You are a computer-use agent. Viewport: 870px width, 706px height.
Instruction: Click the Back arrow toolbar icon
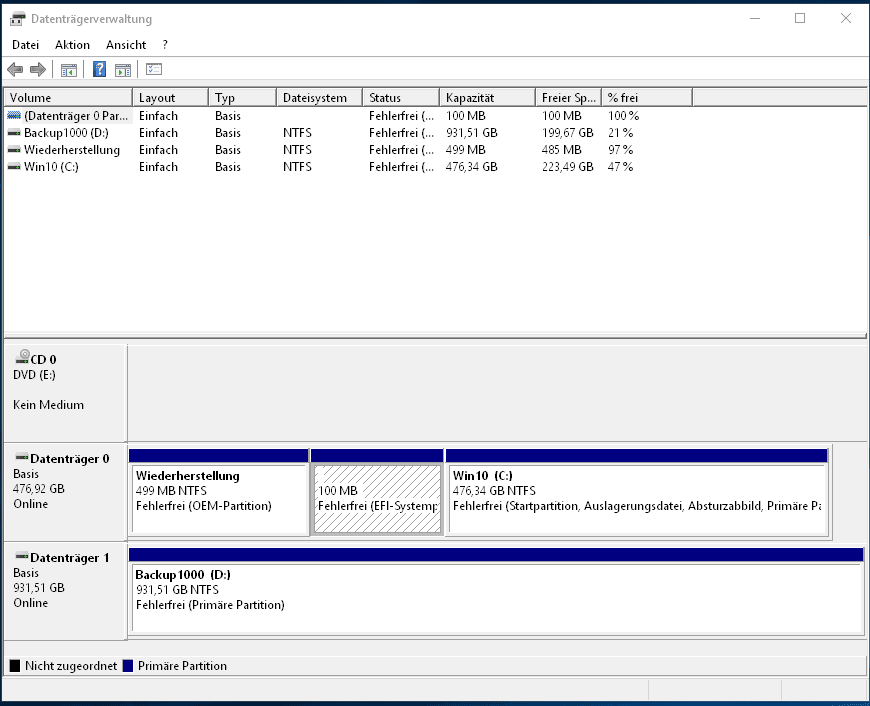[x=15, y=69]
